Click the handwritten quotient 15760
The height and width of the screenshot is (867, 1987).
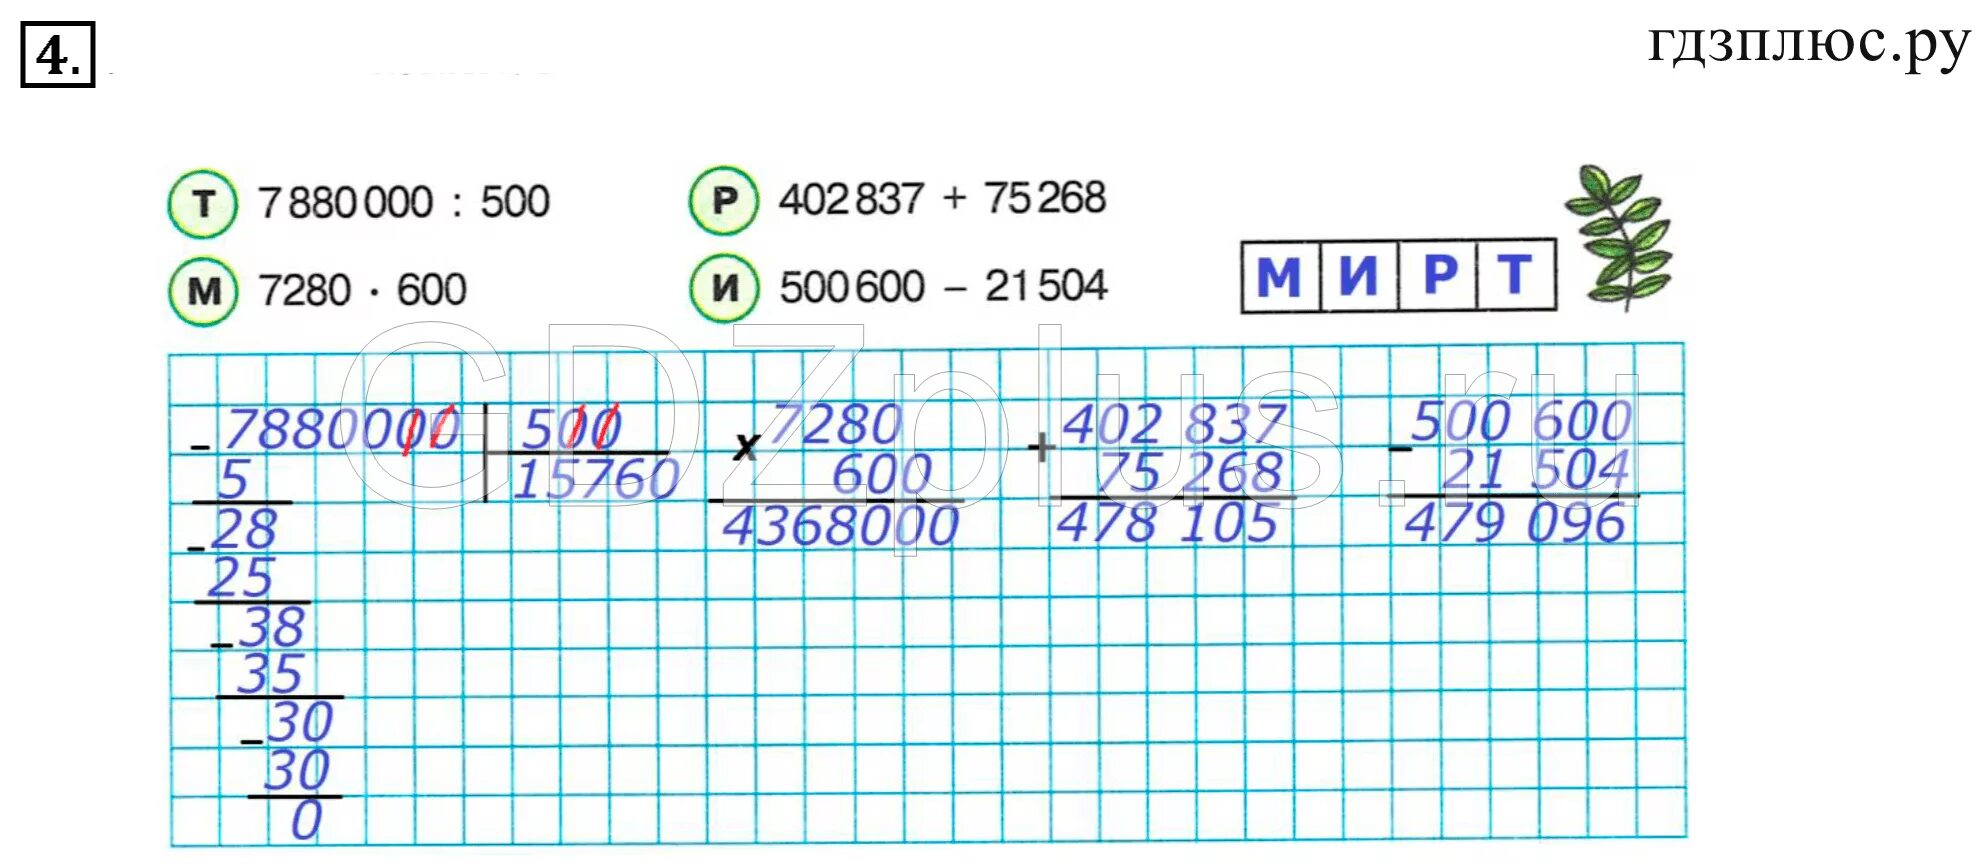coord(597,478)
